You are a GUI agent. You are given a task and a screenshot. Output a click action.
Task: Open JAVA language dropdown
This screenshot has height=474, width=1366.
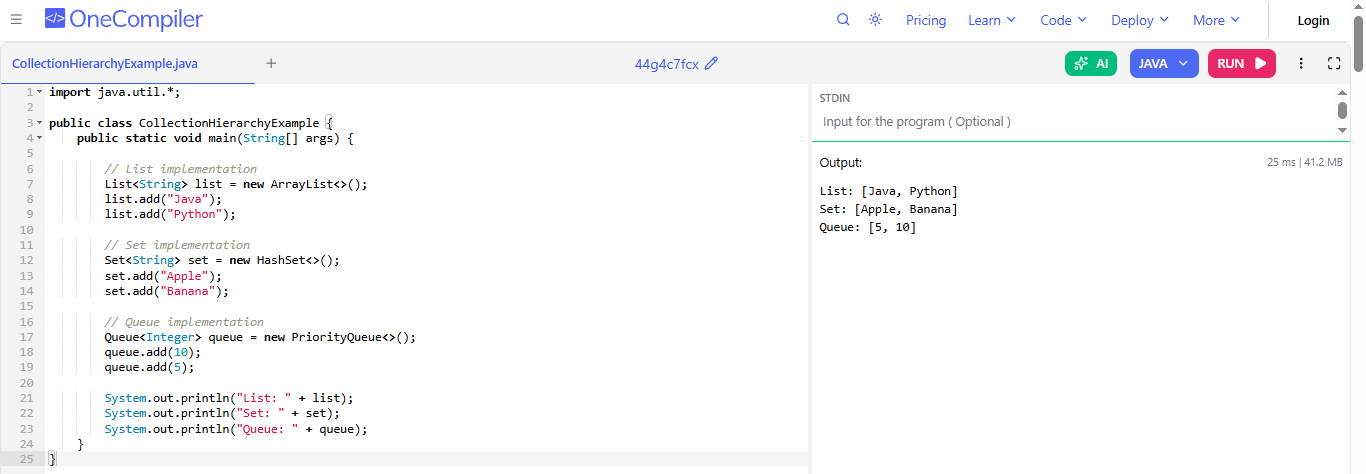[1163, 63]
